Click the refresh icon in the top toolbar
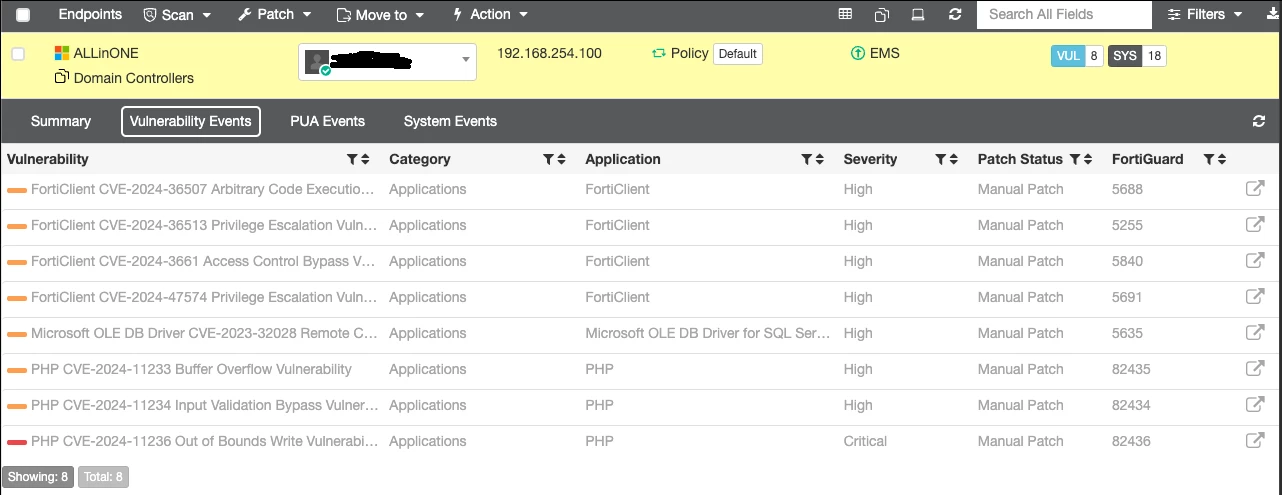This screenshot has width=1282, height=495. [955, 14]
